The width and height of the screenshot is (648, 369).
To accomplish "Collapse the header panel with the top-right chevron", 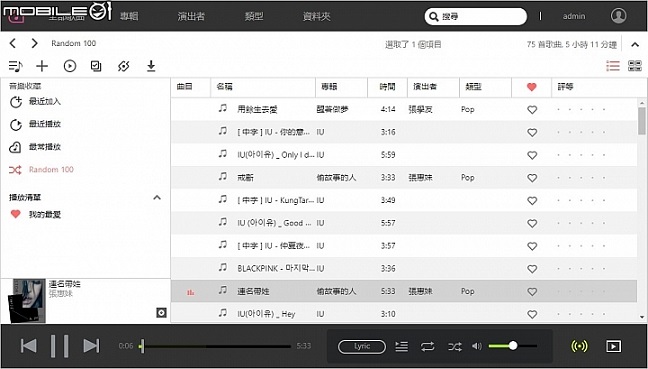I will pyautogui.click(x=635, y=44).
